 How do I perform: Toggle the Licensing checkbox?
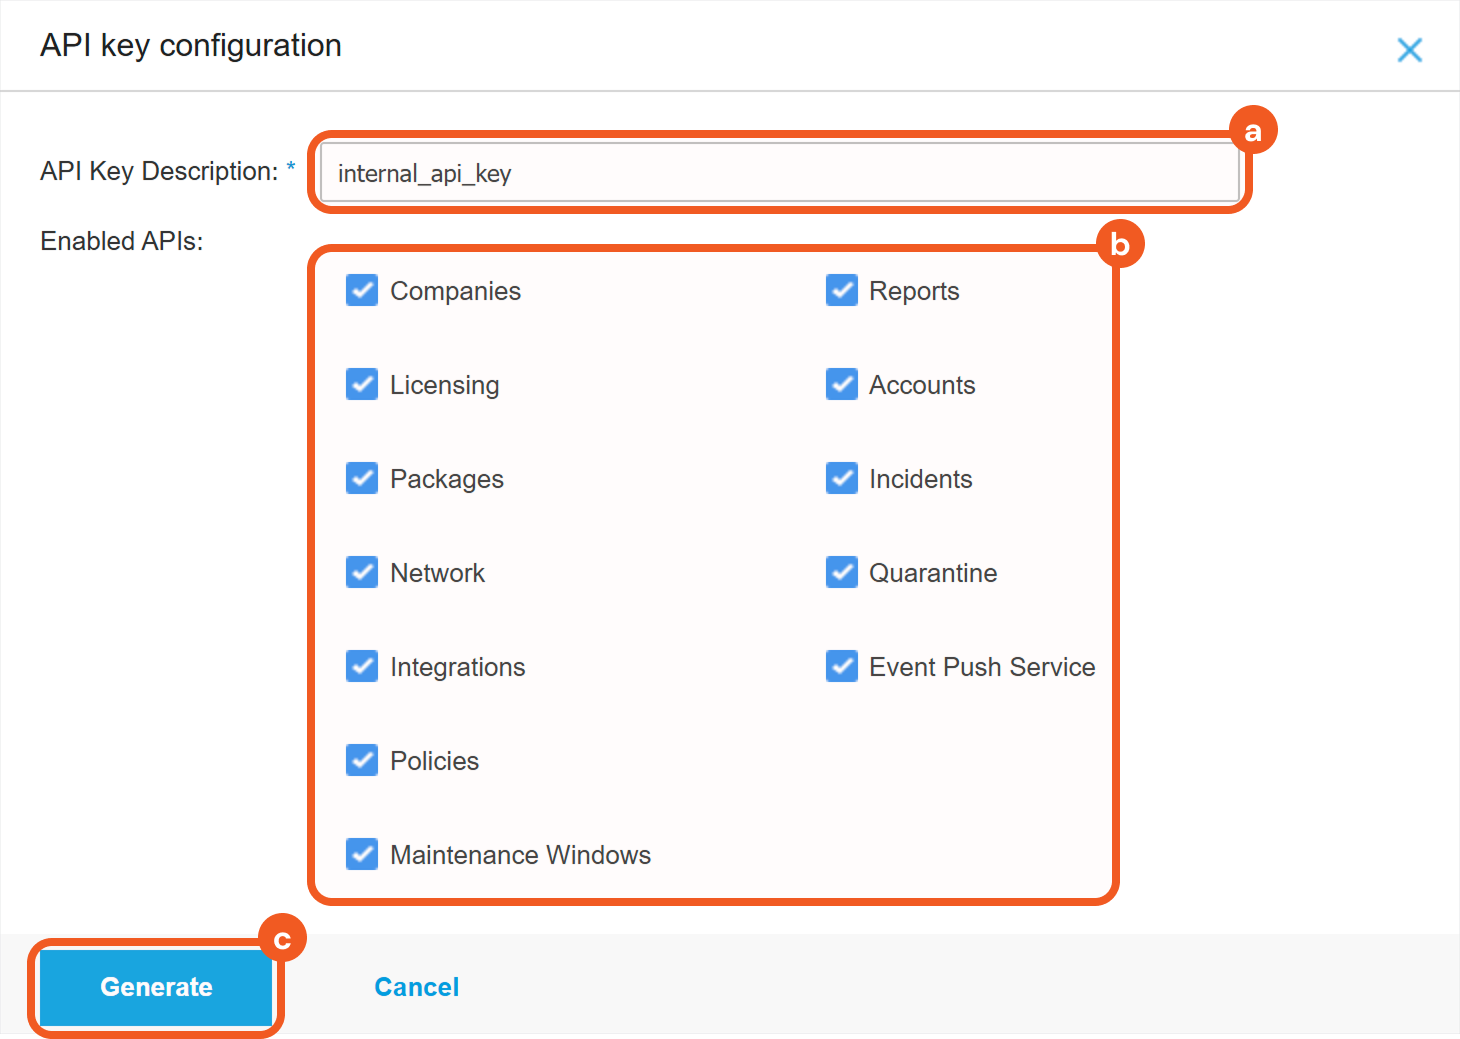[362, 385]
